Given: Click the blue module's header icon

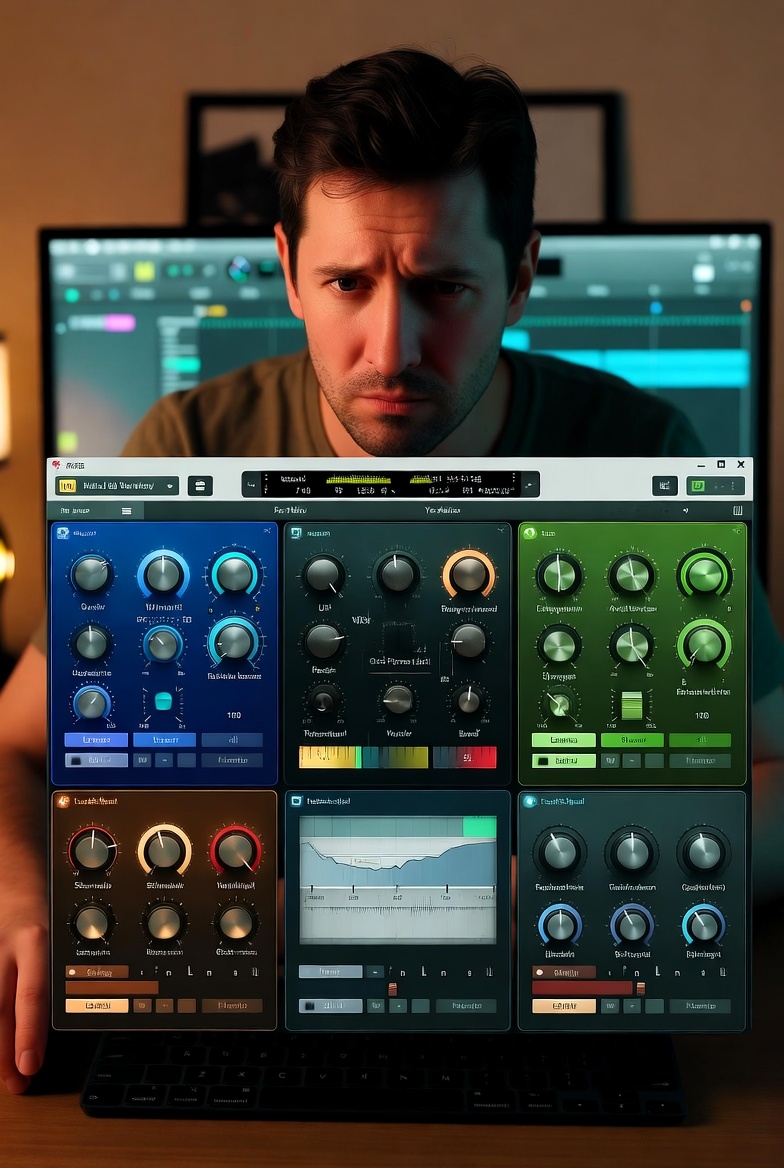Looking at the screenshot, I should click(63, 534).
